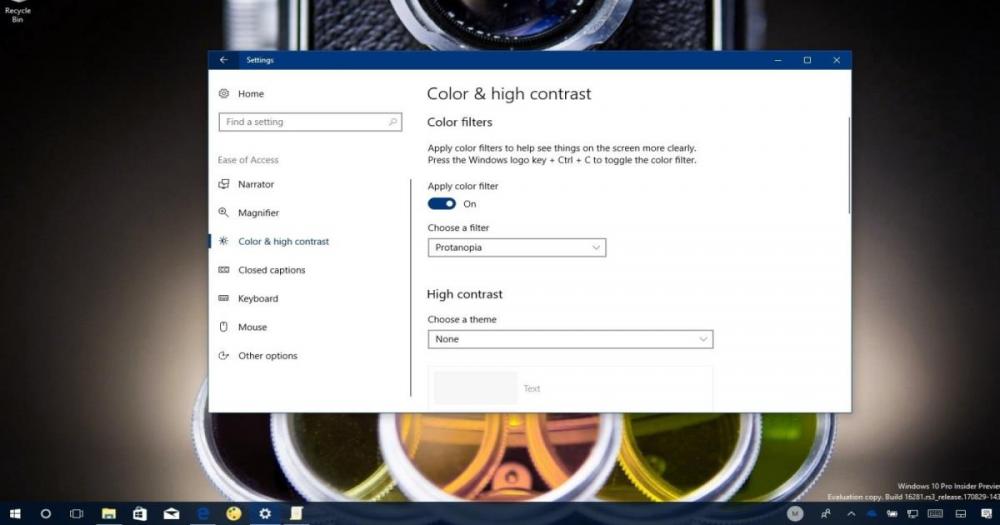Viewport: 1000px width, 525px height.
Task: Open Mouse accessibility settings
Action: pyautogui.click(x=252, y=327)
